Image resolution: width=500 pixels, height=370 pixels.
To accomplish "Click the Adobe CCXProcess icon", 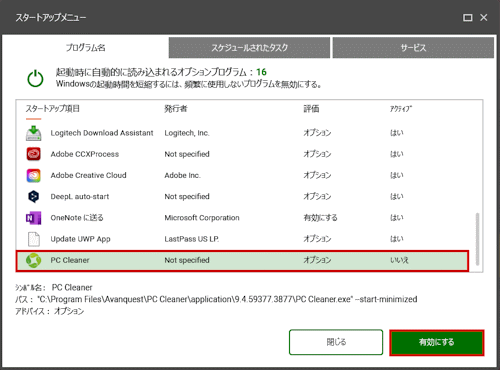I will click(x=33, y=154).
